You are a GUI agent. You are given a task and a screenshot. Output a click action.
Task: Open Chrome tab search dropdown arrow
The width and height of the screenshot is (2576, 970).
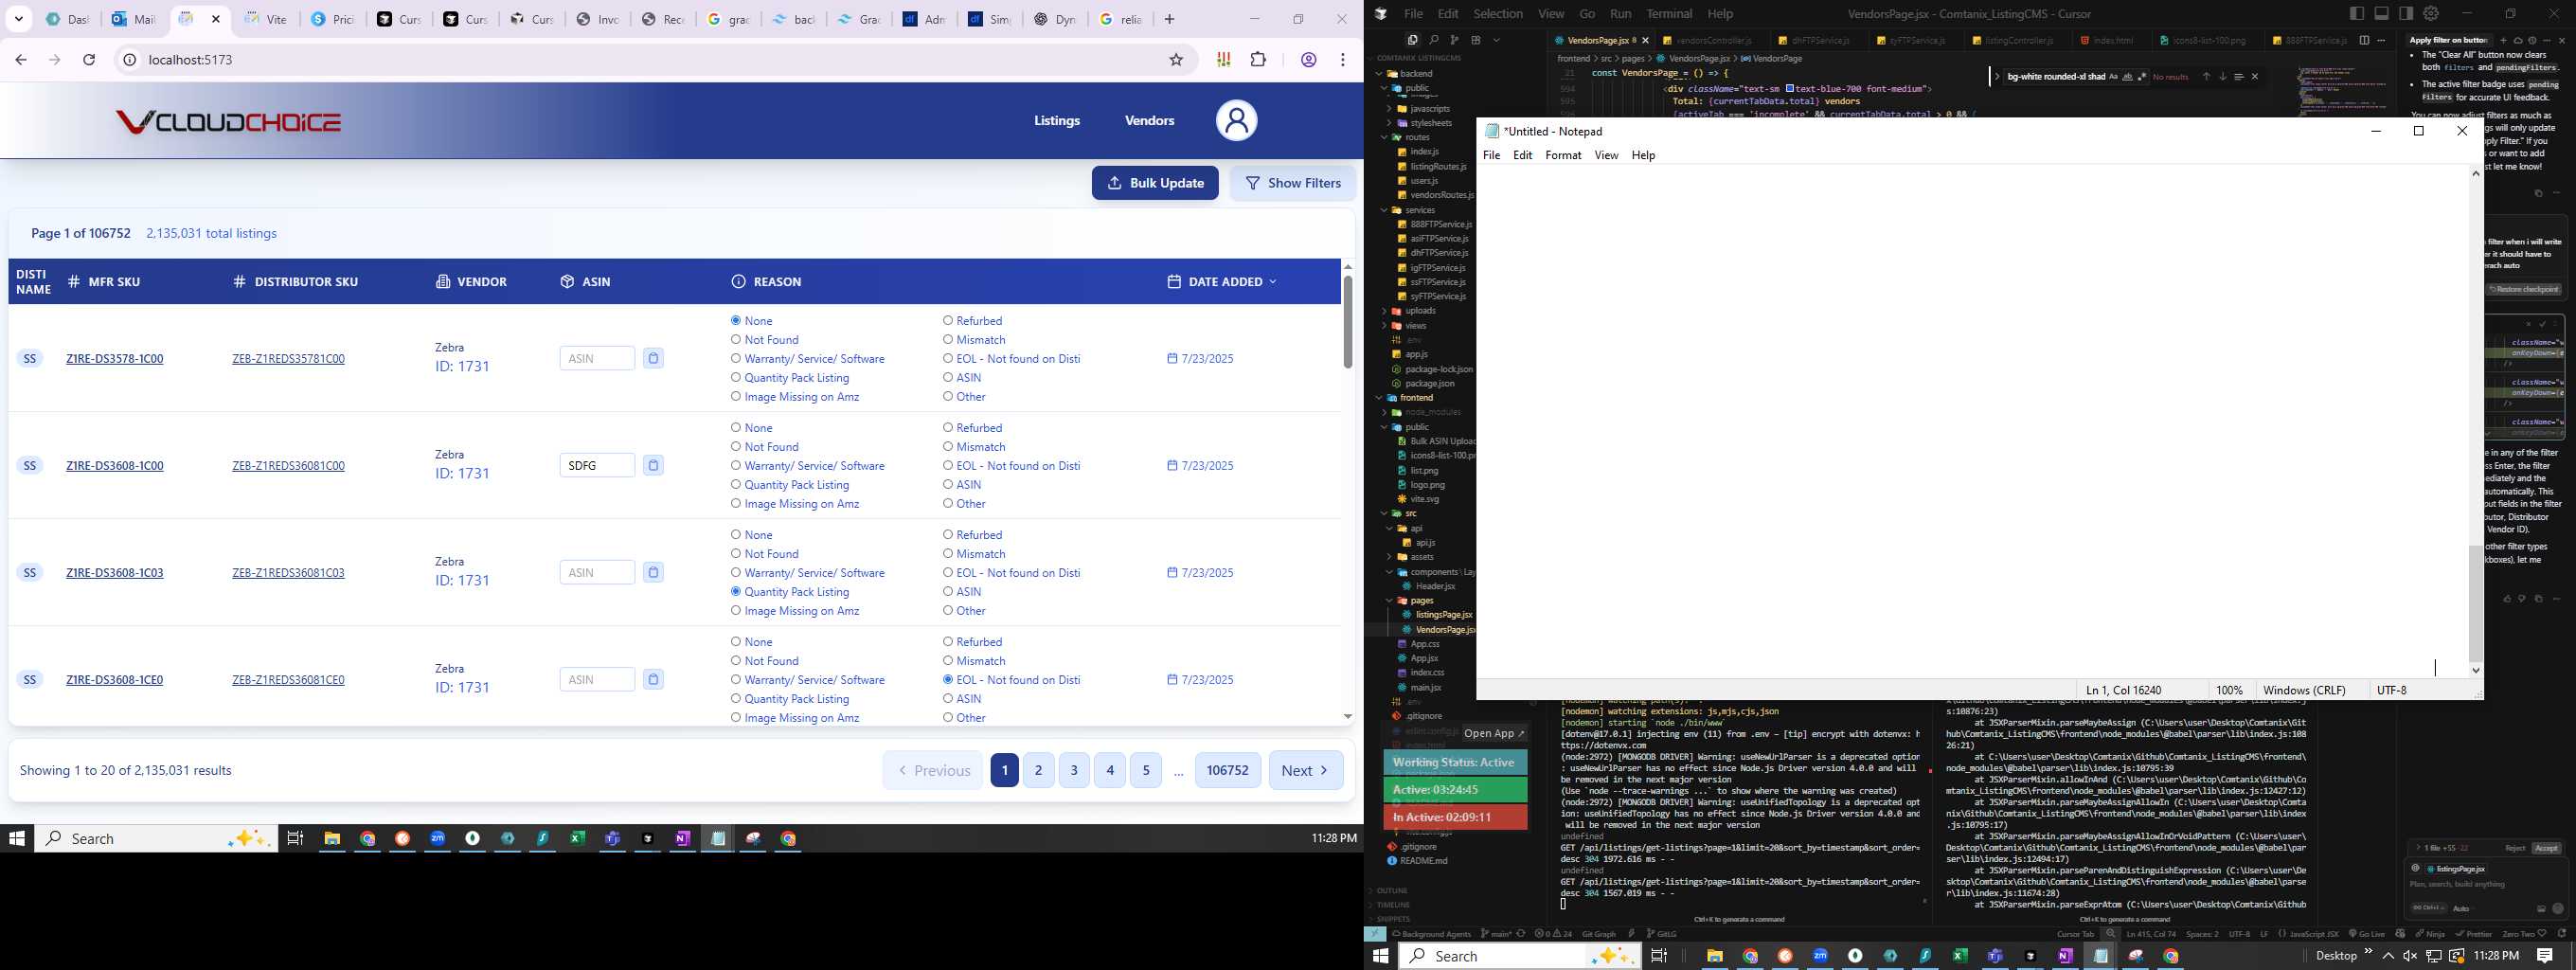[19, 19]
